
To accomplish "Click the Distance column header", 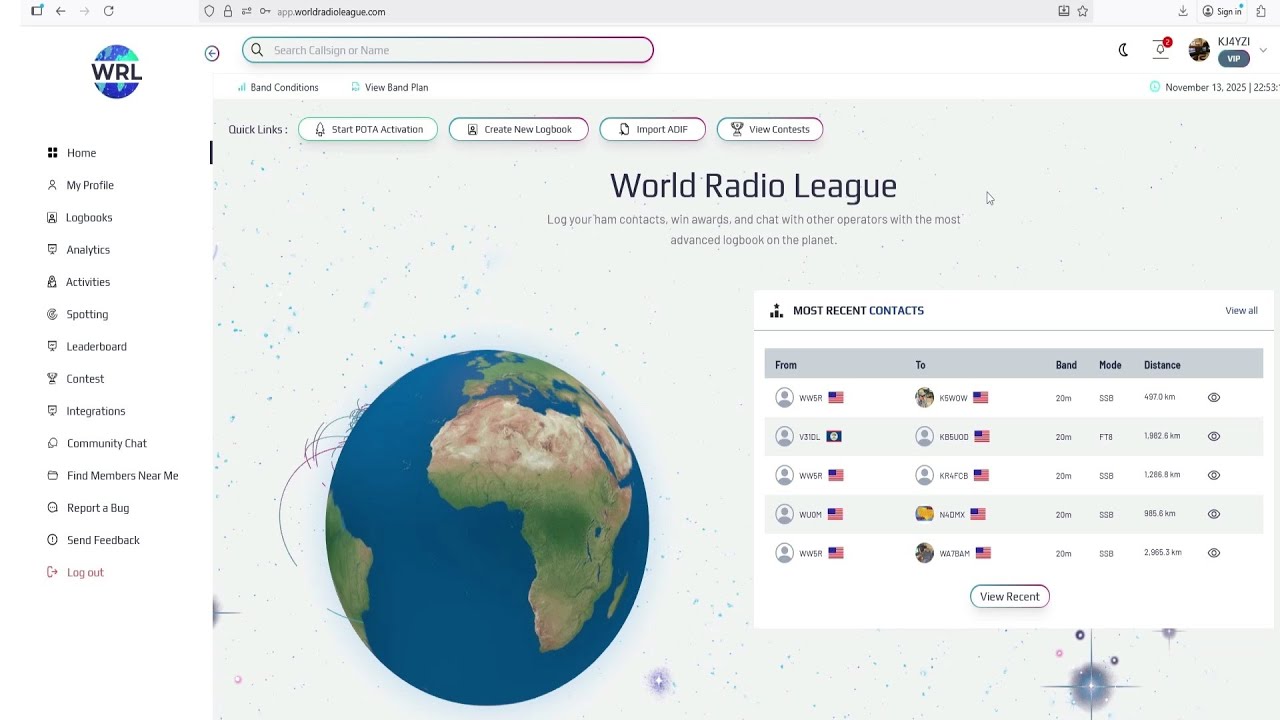I will tap(1162, 365).
